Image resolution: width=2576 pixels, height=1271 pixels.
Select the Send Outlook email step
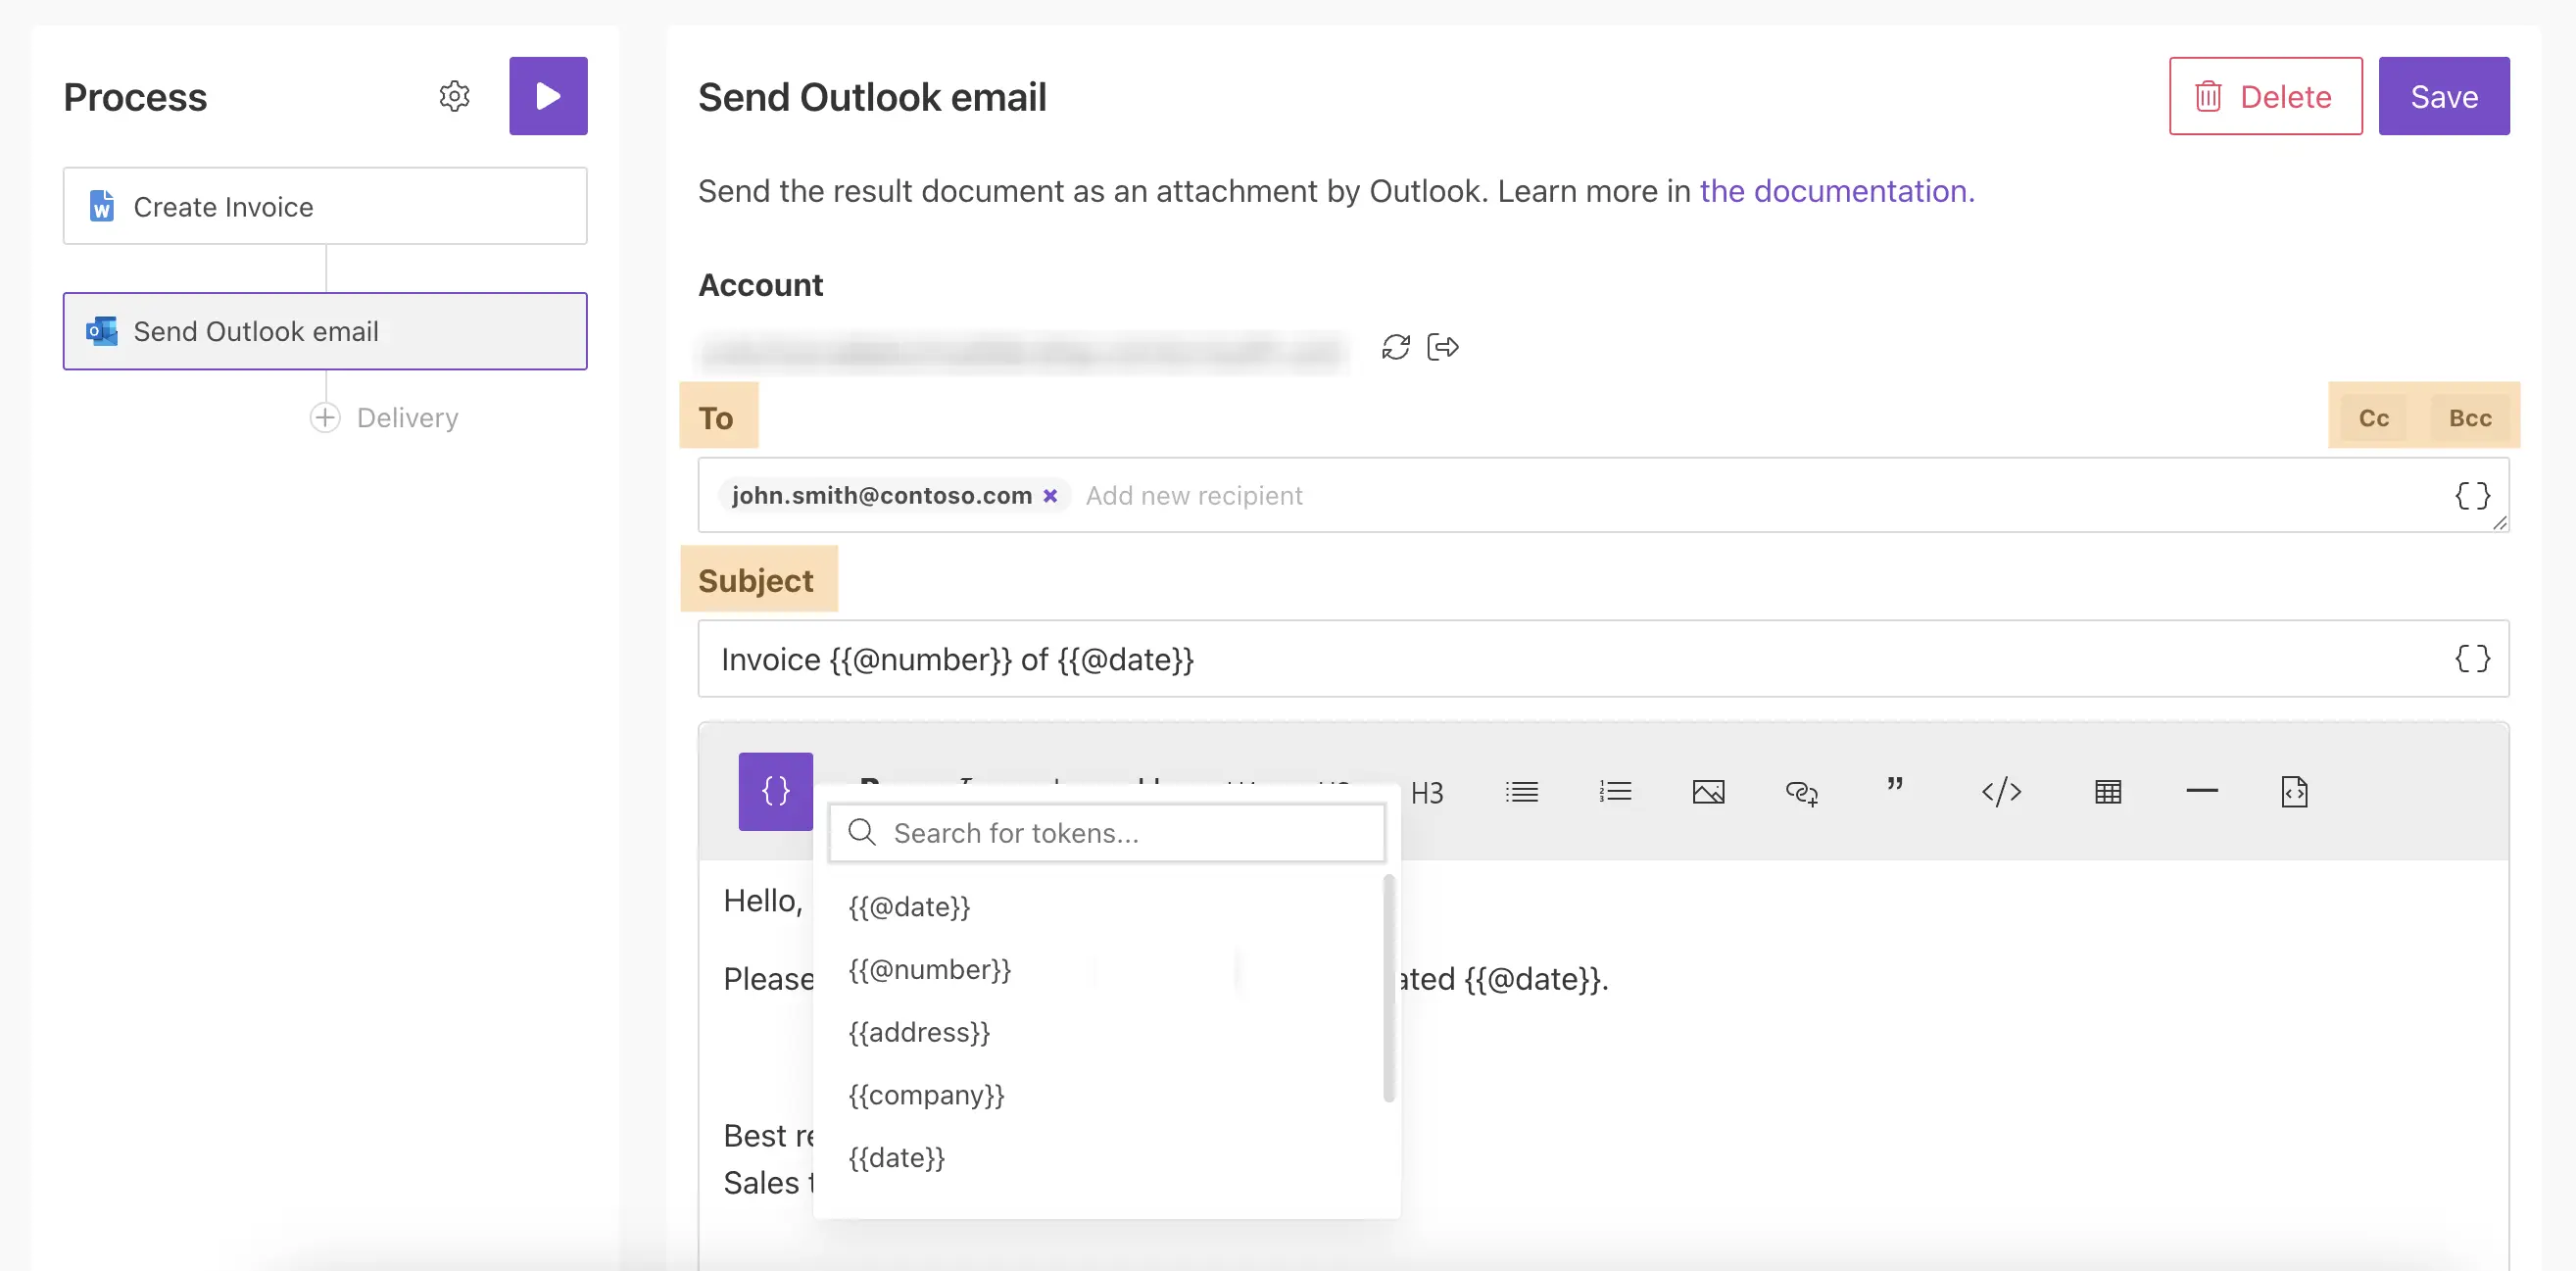325,331
